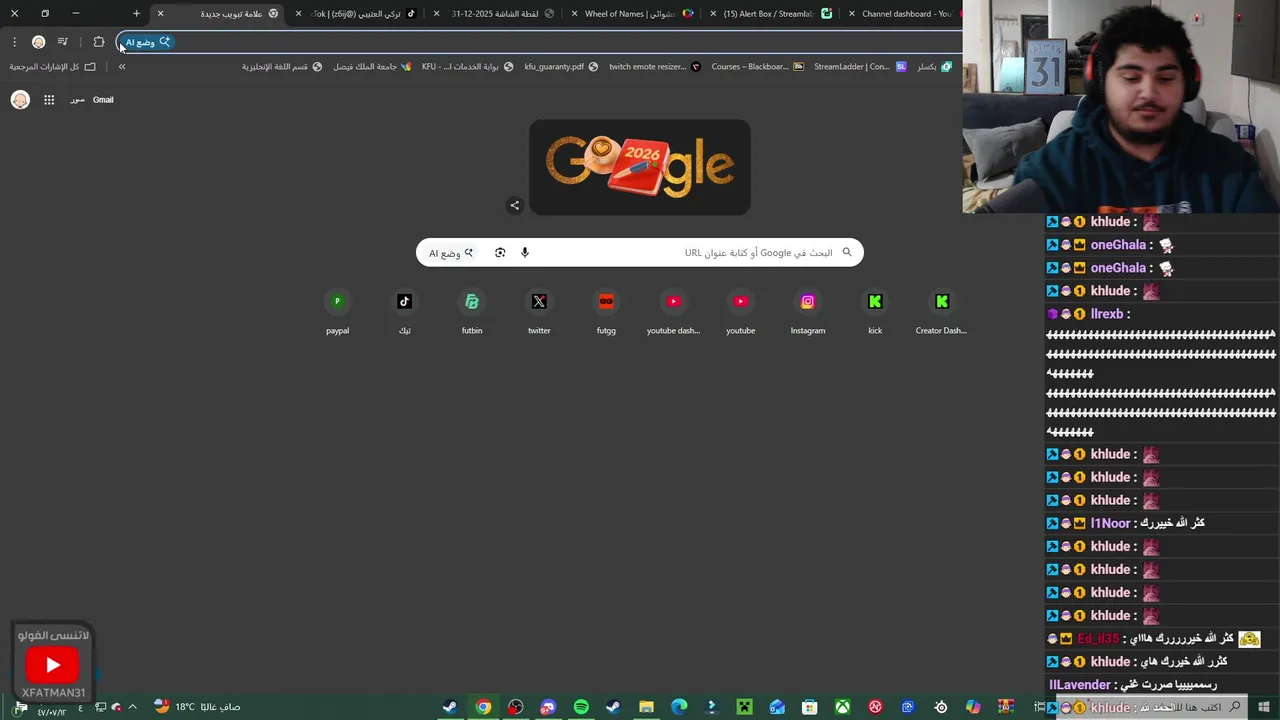The width and height of the screenshot is (1280, 720).
Task: Open the kick shortcut tile
Action: [x=875, y=311]
